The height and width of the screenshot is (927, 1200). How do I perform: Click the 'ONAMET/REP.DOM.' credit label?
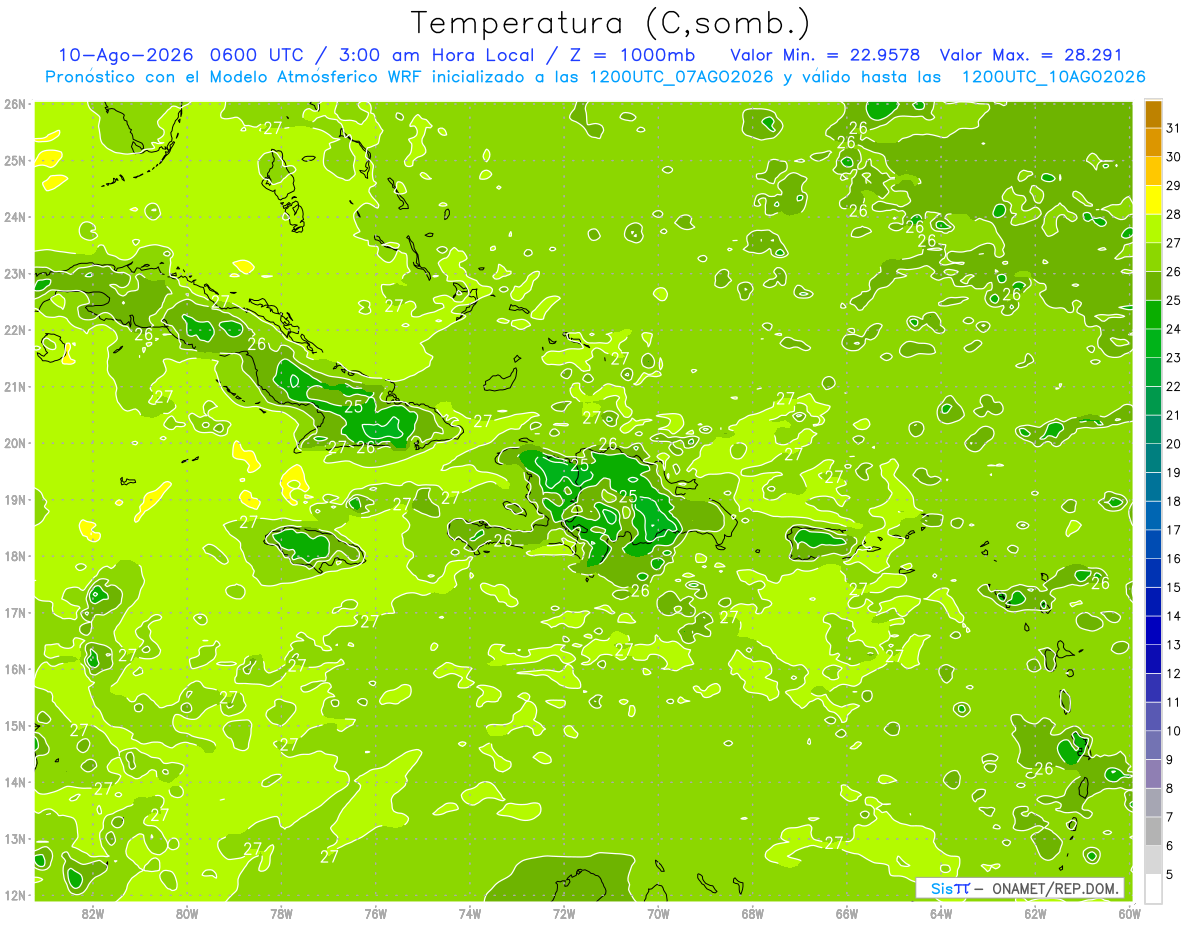click(x=1056, y=888)
